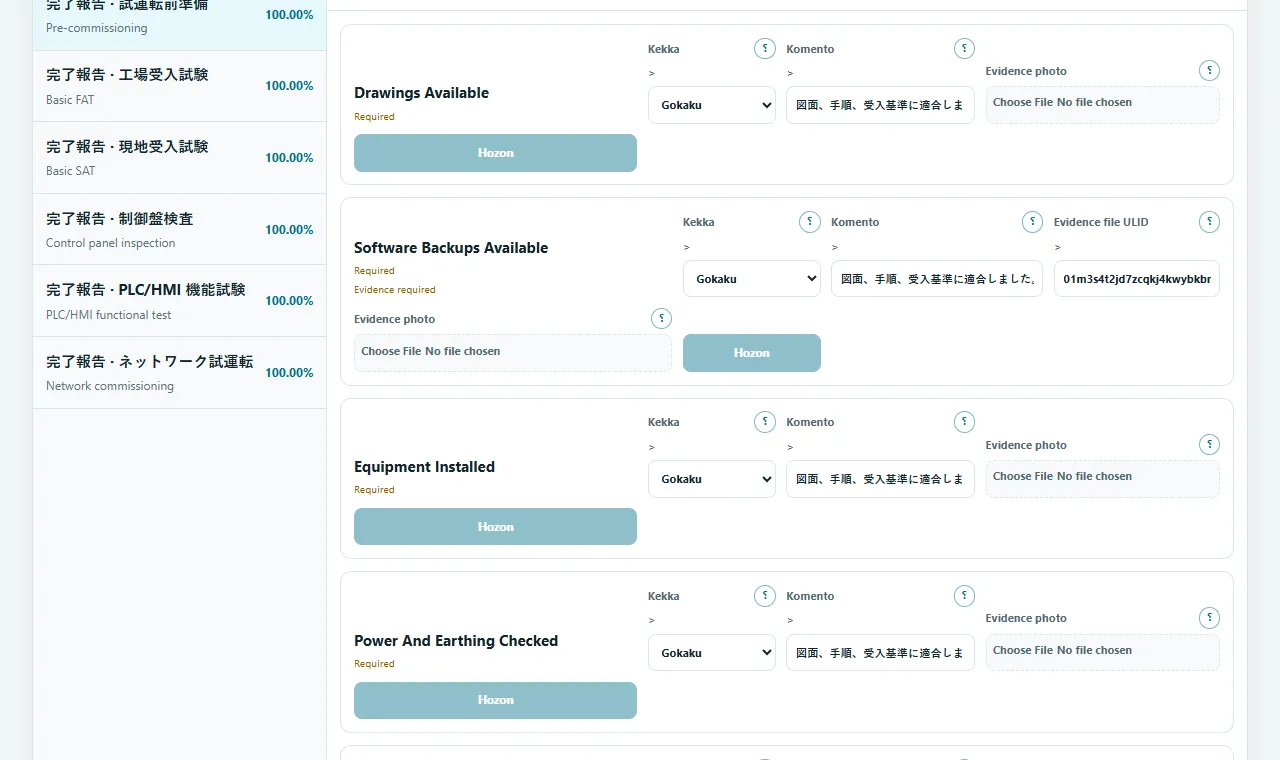Click Komento field for Power And Earthing Checked

[x=880, y=653]
